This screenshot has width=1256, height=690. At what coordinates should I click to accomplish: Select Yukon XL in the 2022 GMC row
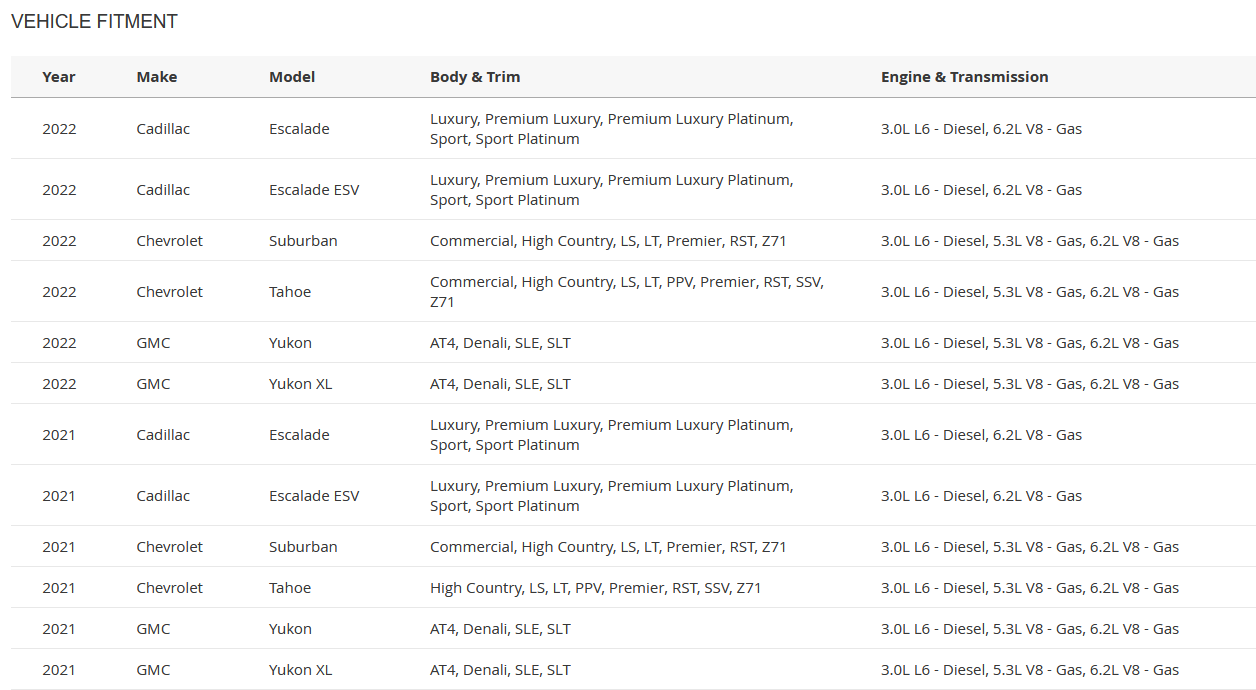301,384
